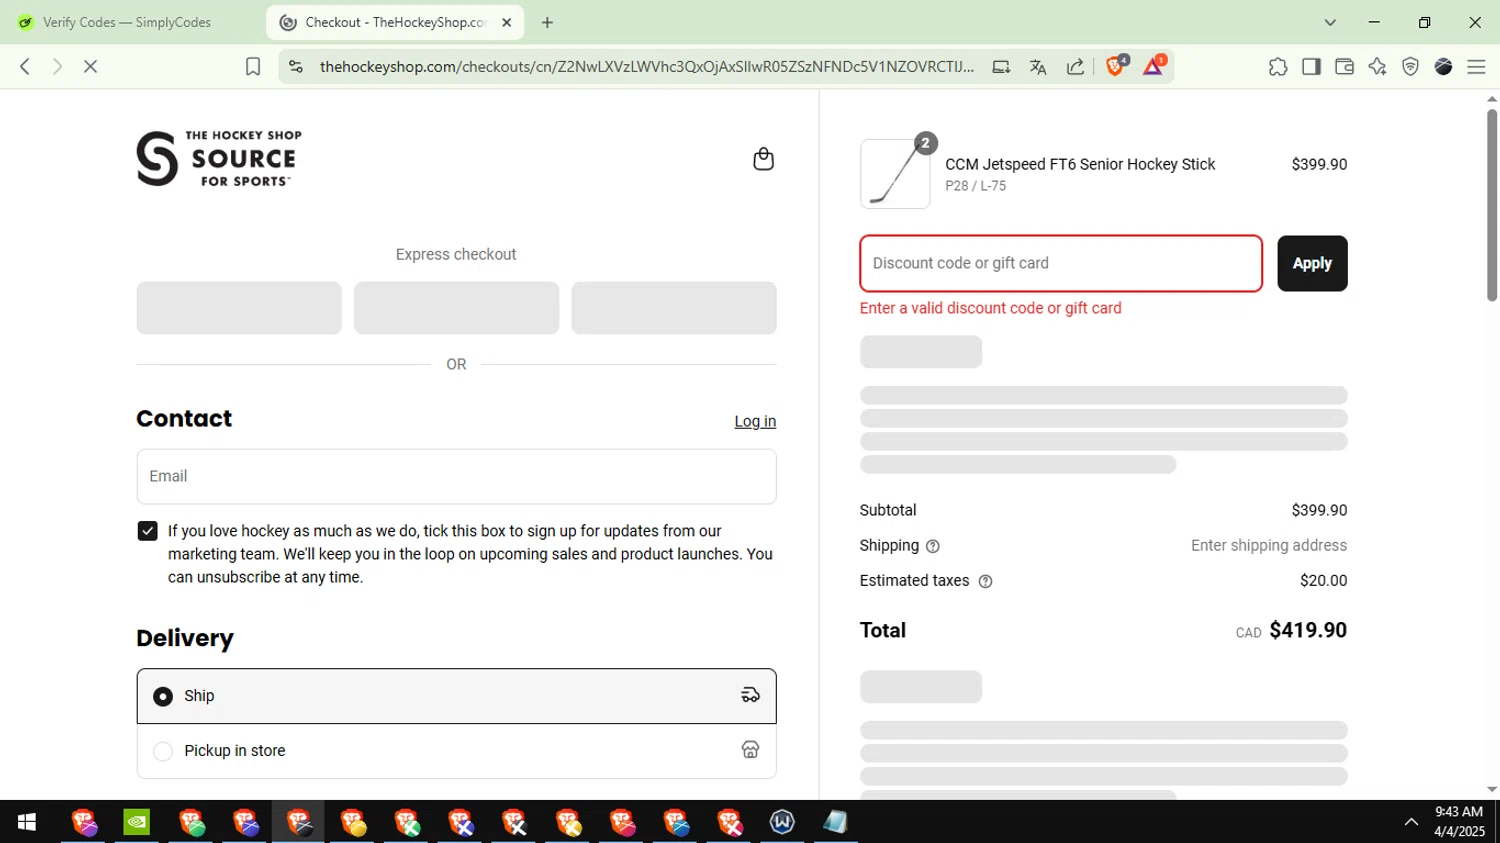Open the tab search dropdown arrow
1500x843 pixels.
tap(1330, 22)
